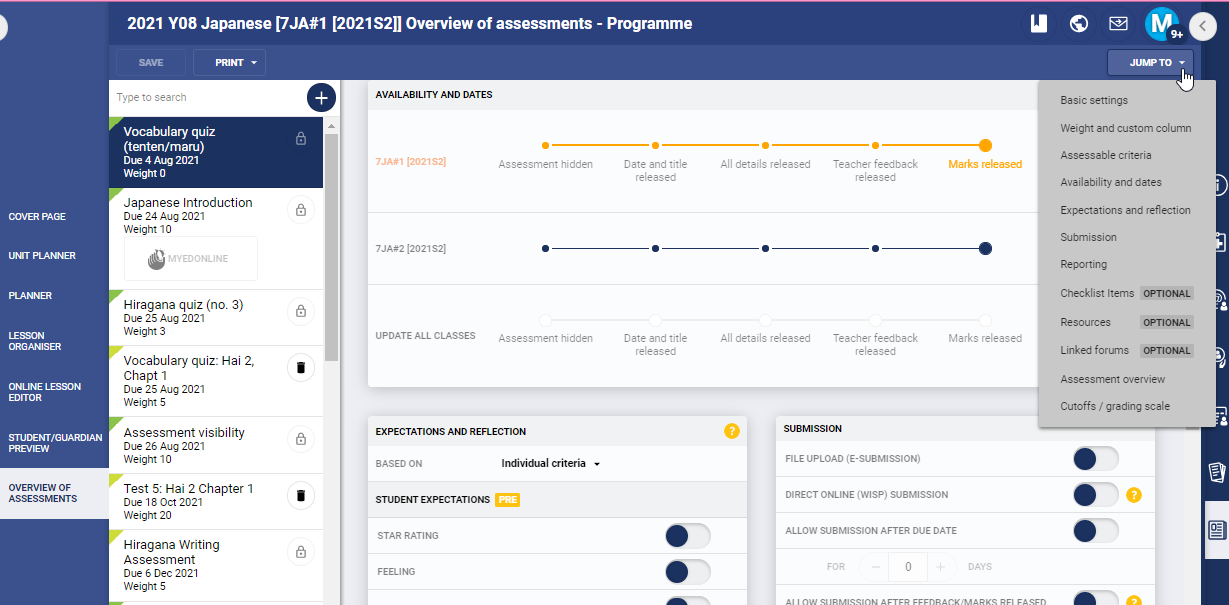Click the bookmark icon in top header
This screenshot has width=1229, height=605.
(1039, 23)
